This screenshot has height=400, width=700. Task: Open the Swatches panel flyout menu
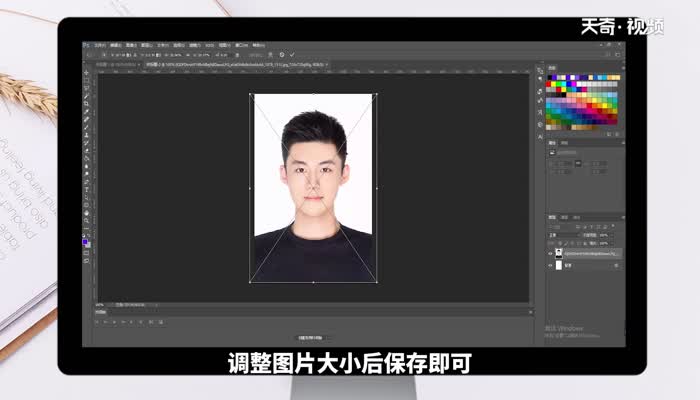coord(622,68)
